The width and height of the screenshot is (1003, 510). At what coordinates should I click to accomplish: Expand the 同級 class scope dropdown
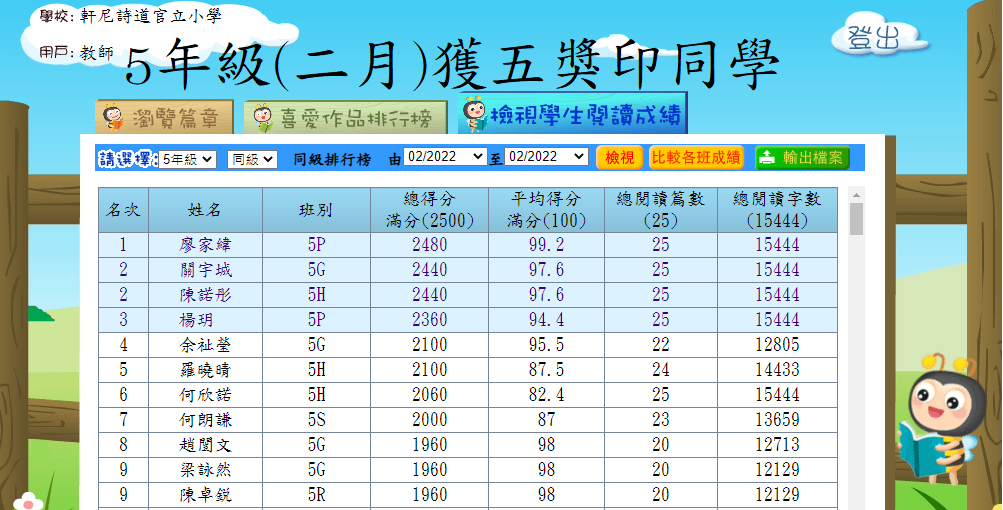(x=252, y=159)
